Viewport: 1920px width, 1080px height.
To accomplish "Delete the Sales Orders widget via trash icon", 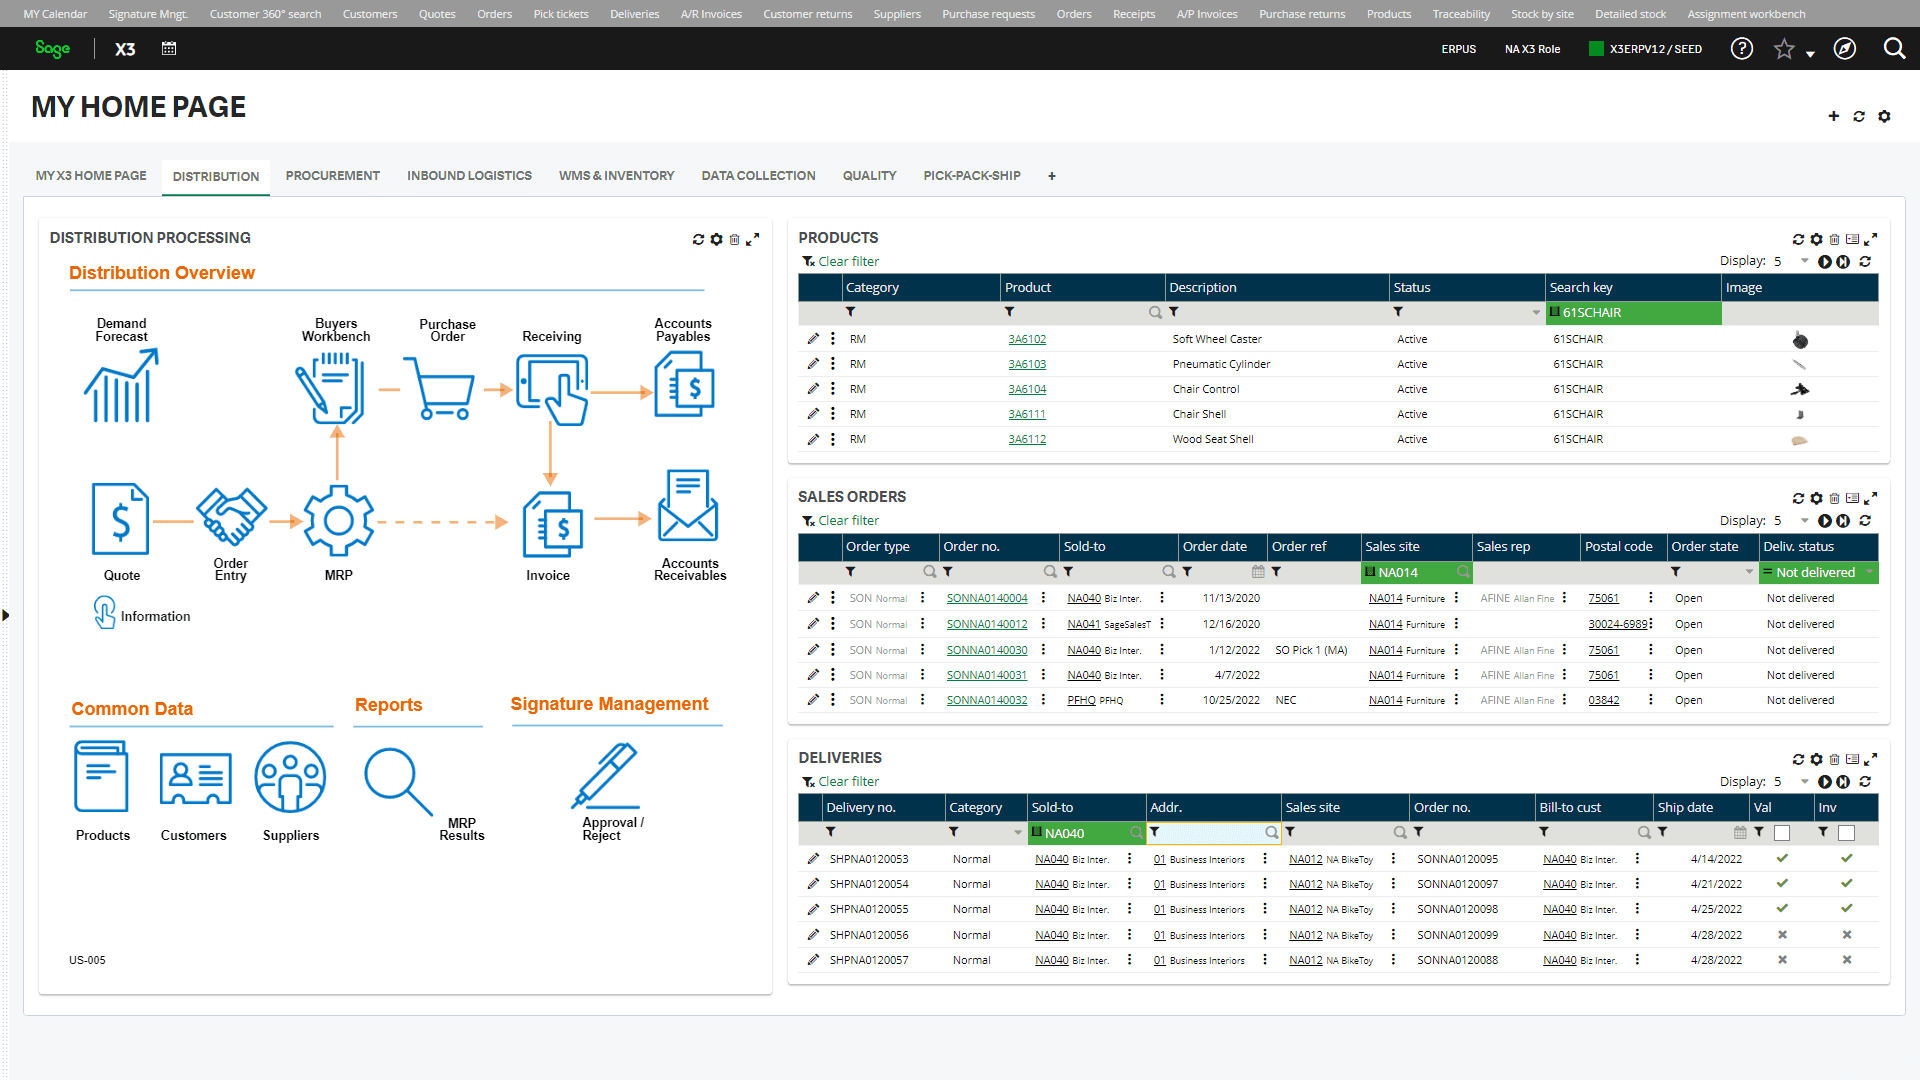I will 1834,498.
